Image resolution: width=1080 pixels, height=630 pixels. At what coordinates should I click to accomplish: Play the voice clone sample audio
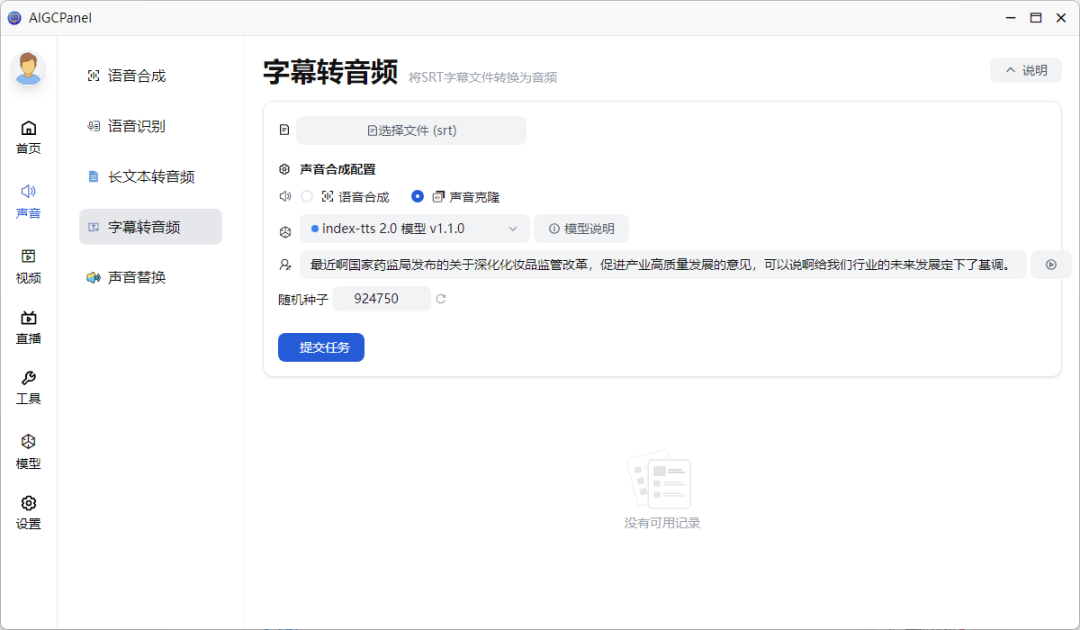[1050, 264]
